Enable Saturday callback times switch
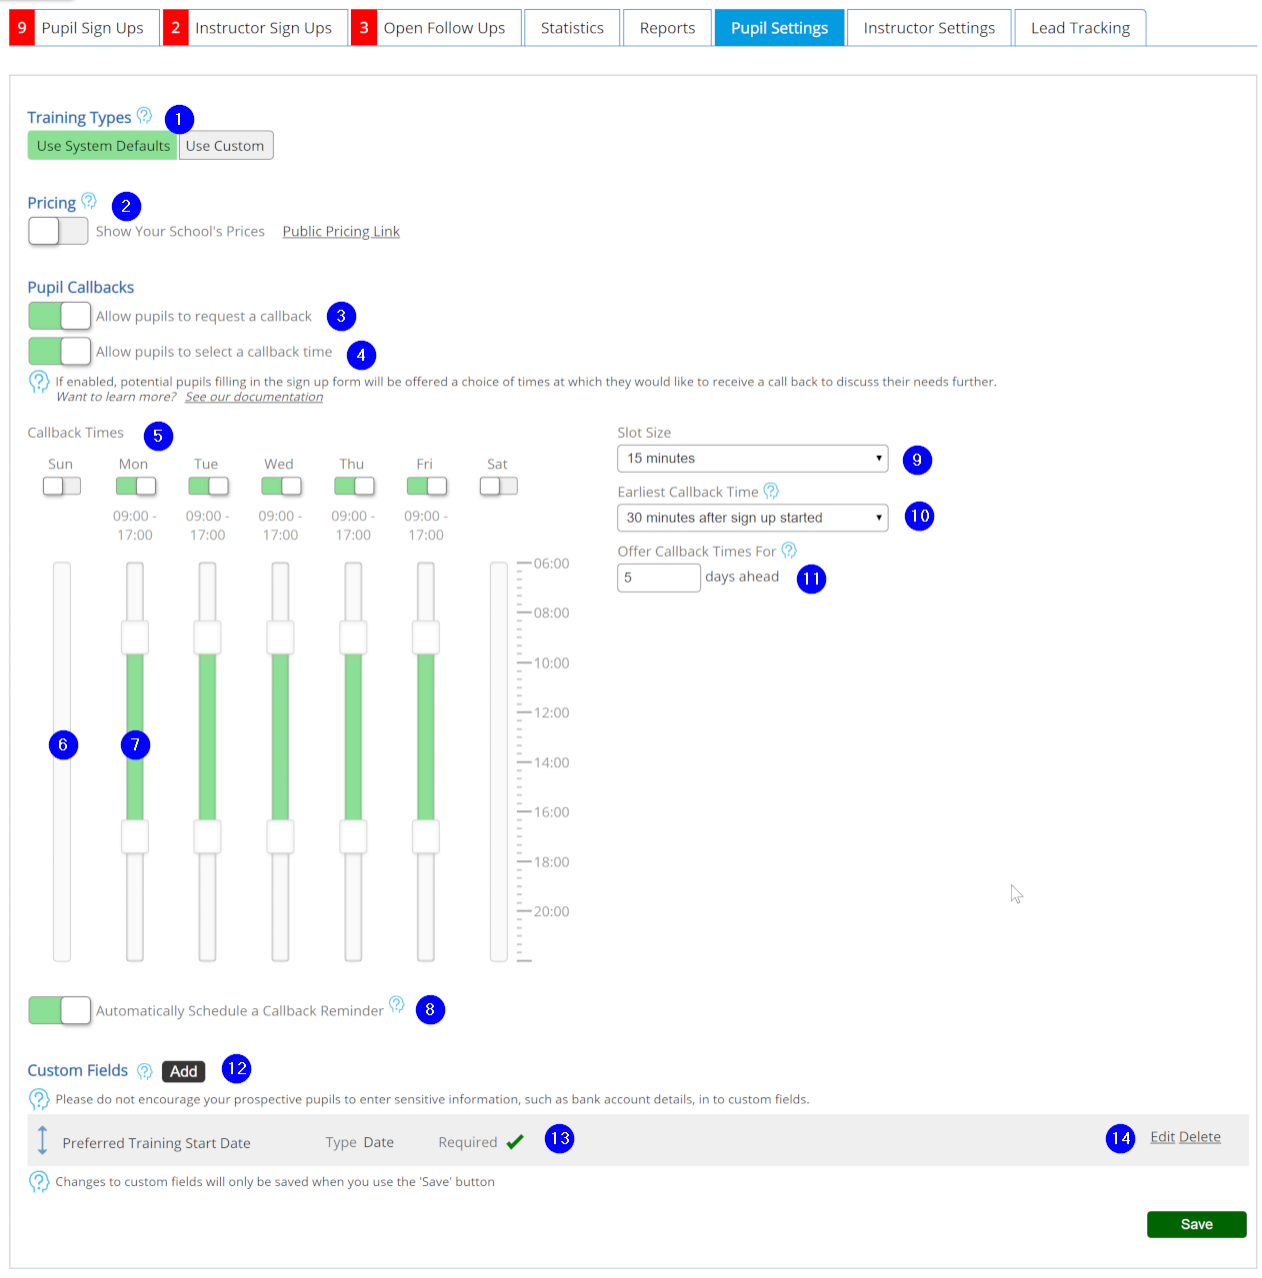The image size is (1262, 1278). point(498,486)
